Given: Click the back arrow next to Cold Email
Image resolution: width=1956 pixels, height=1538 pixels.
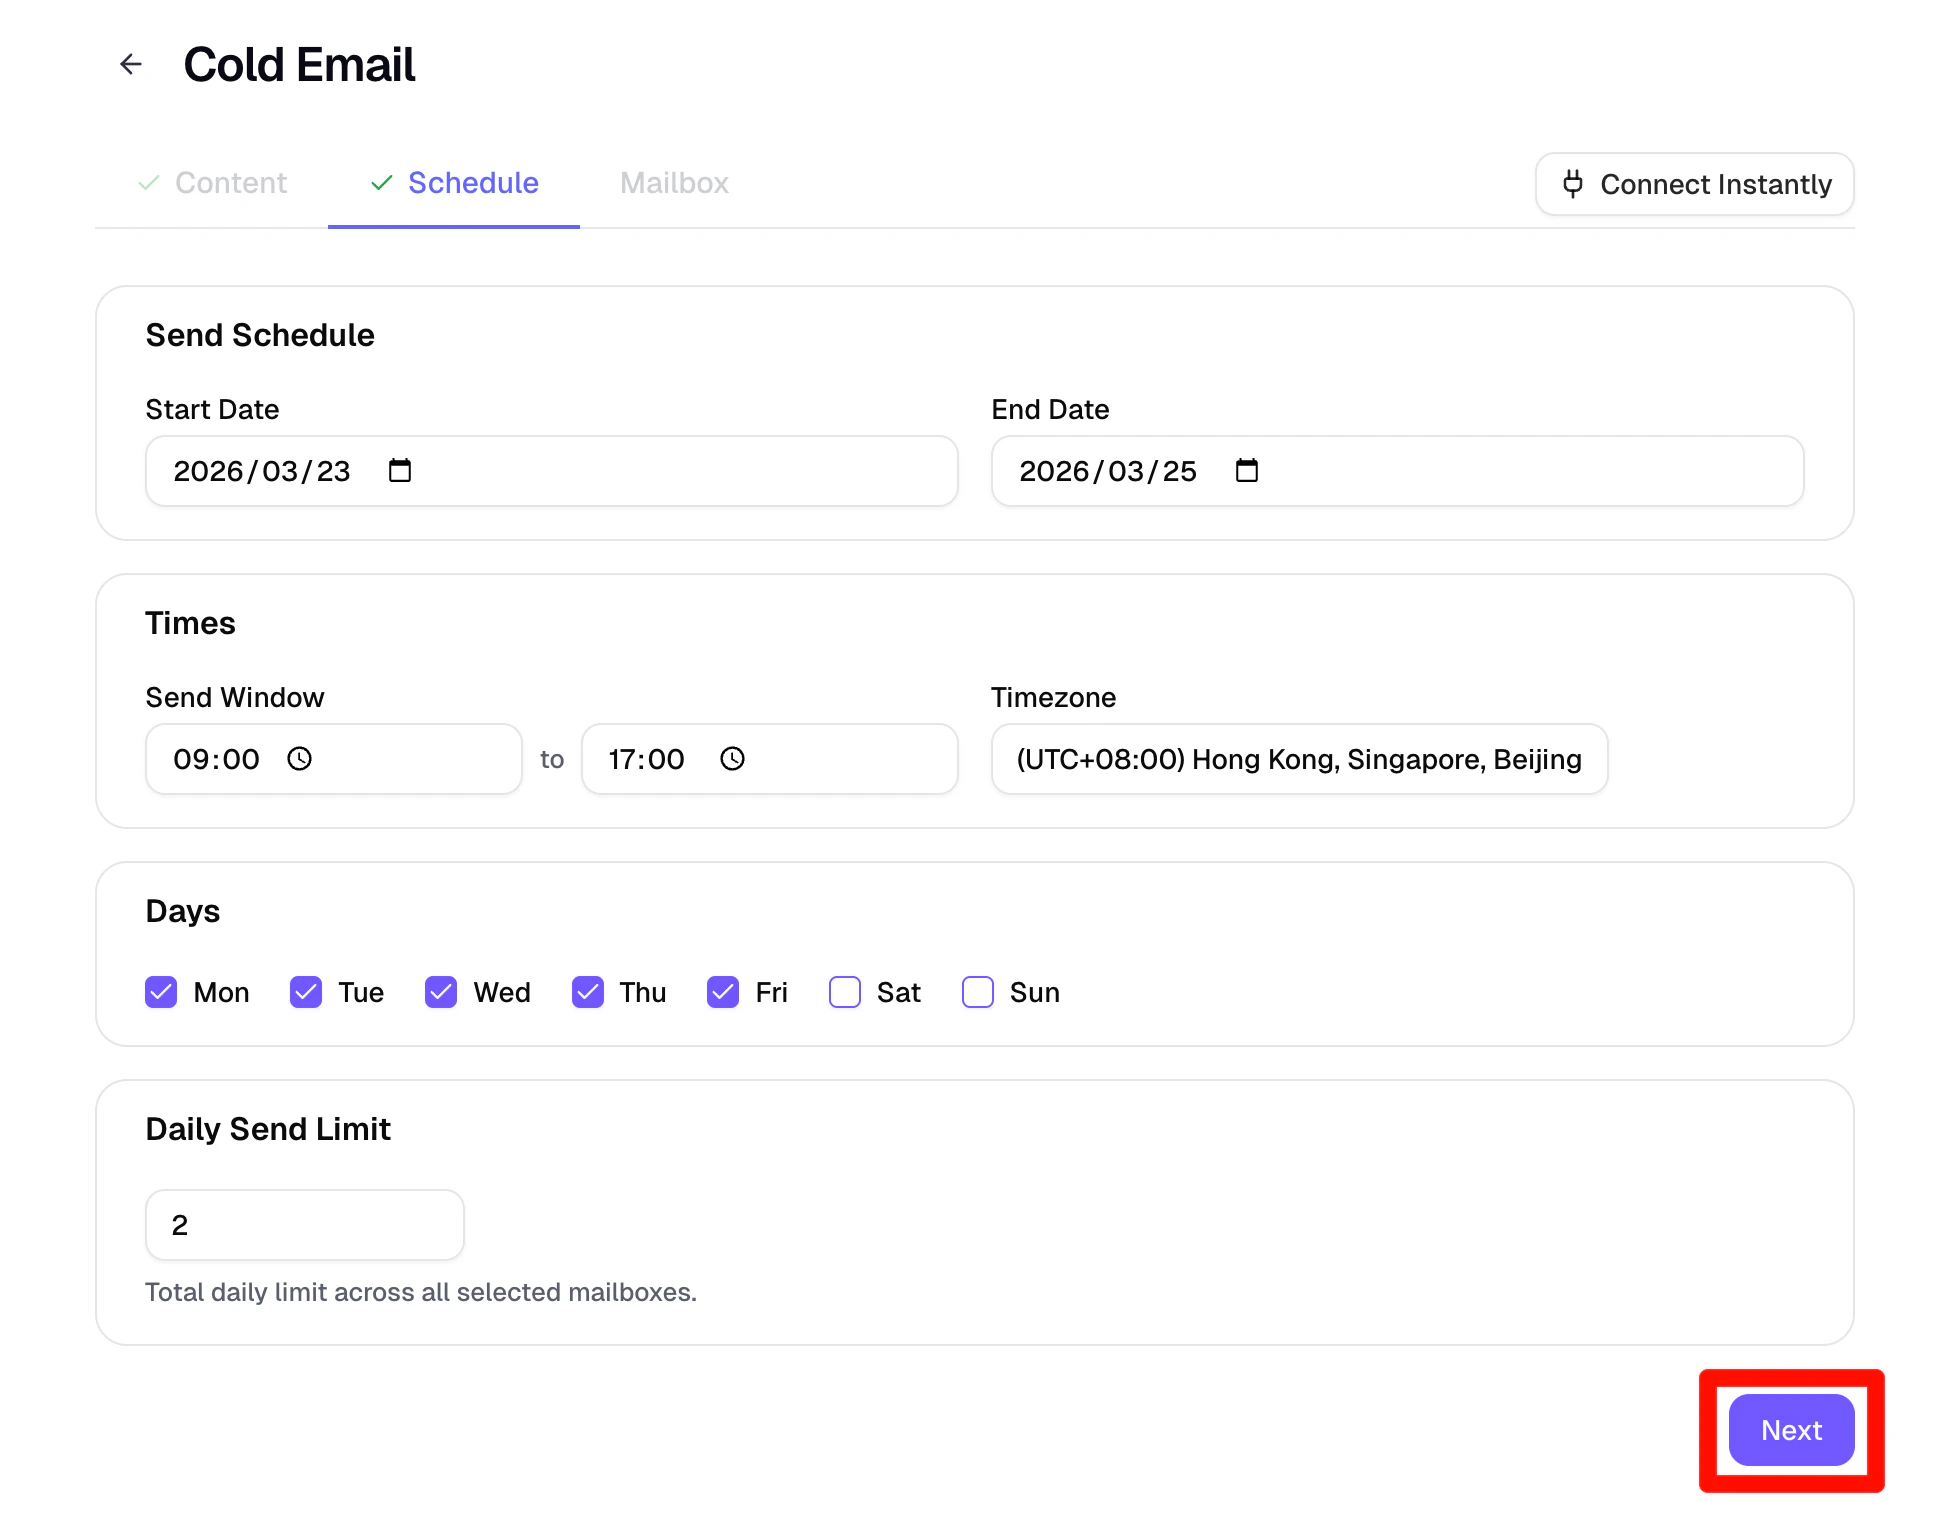Looking at the screenshot, I should (131, 64).
